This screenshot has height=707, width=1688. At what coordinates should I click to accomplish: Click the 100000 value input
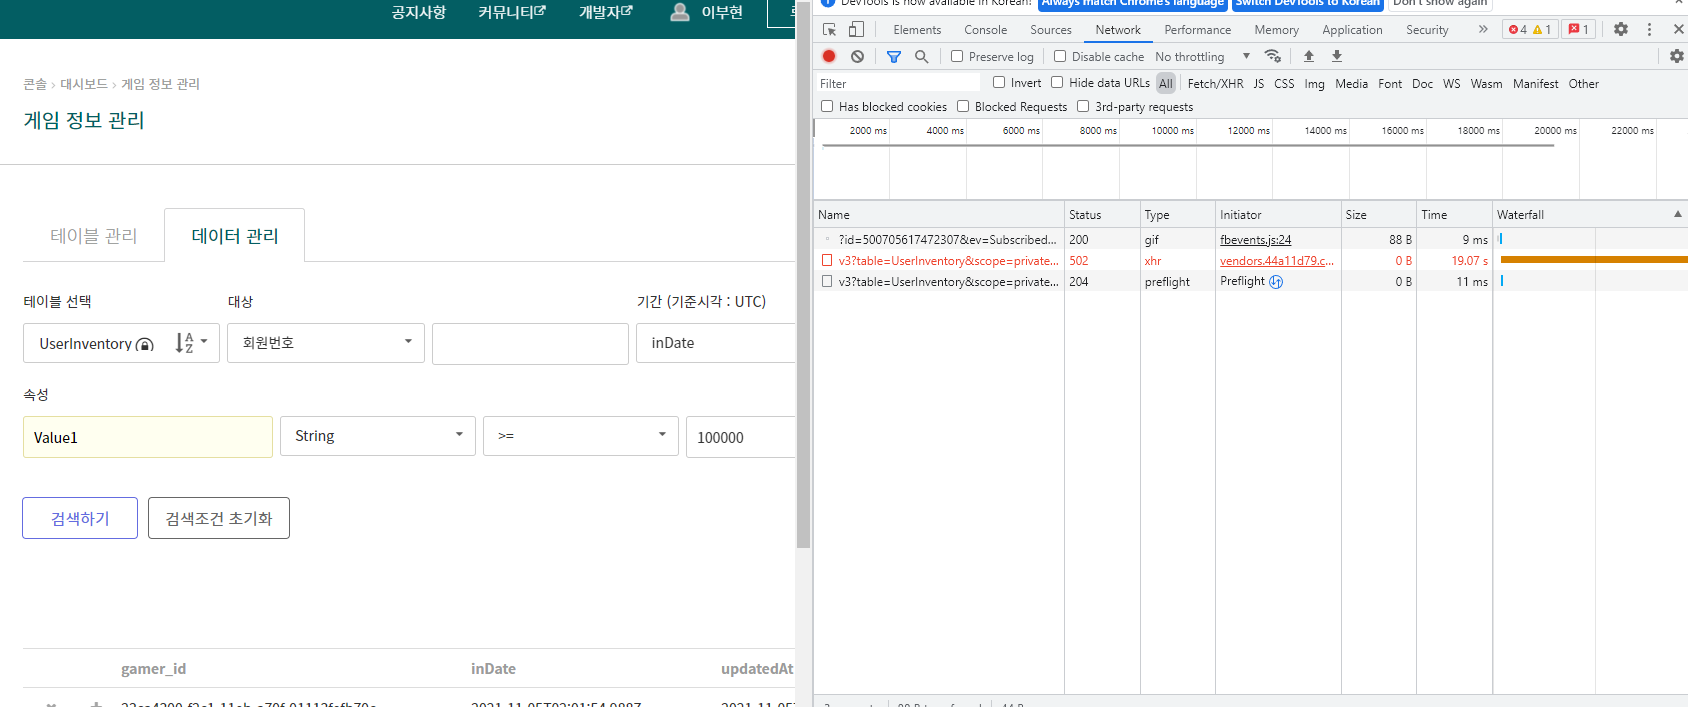click(x=741, y=437)
